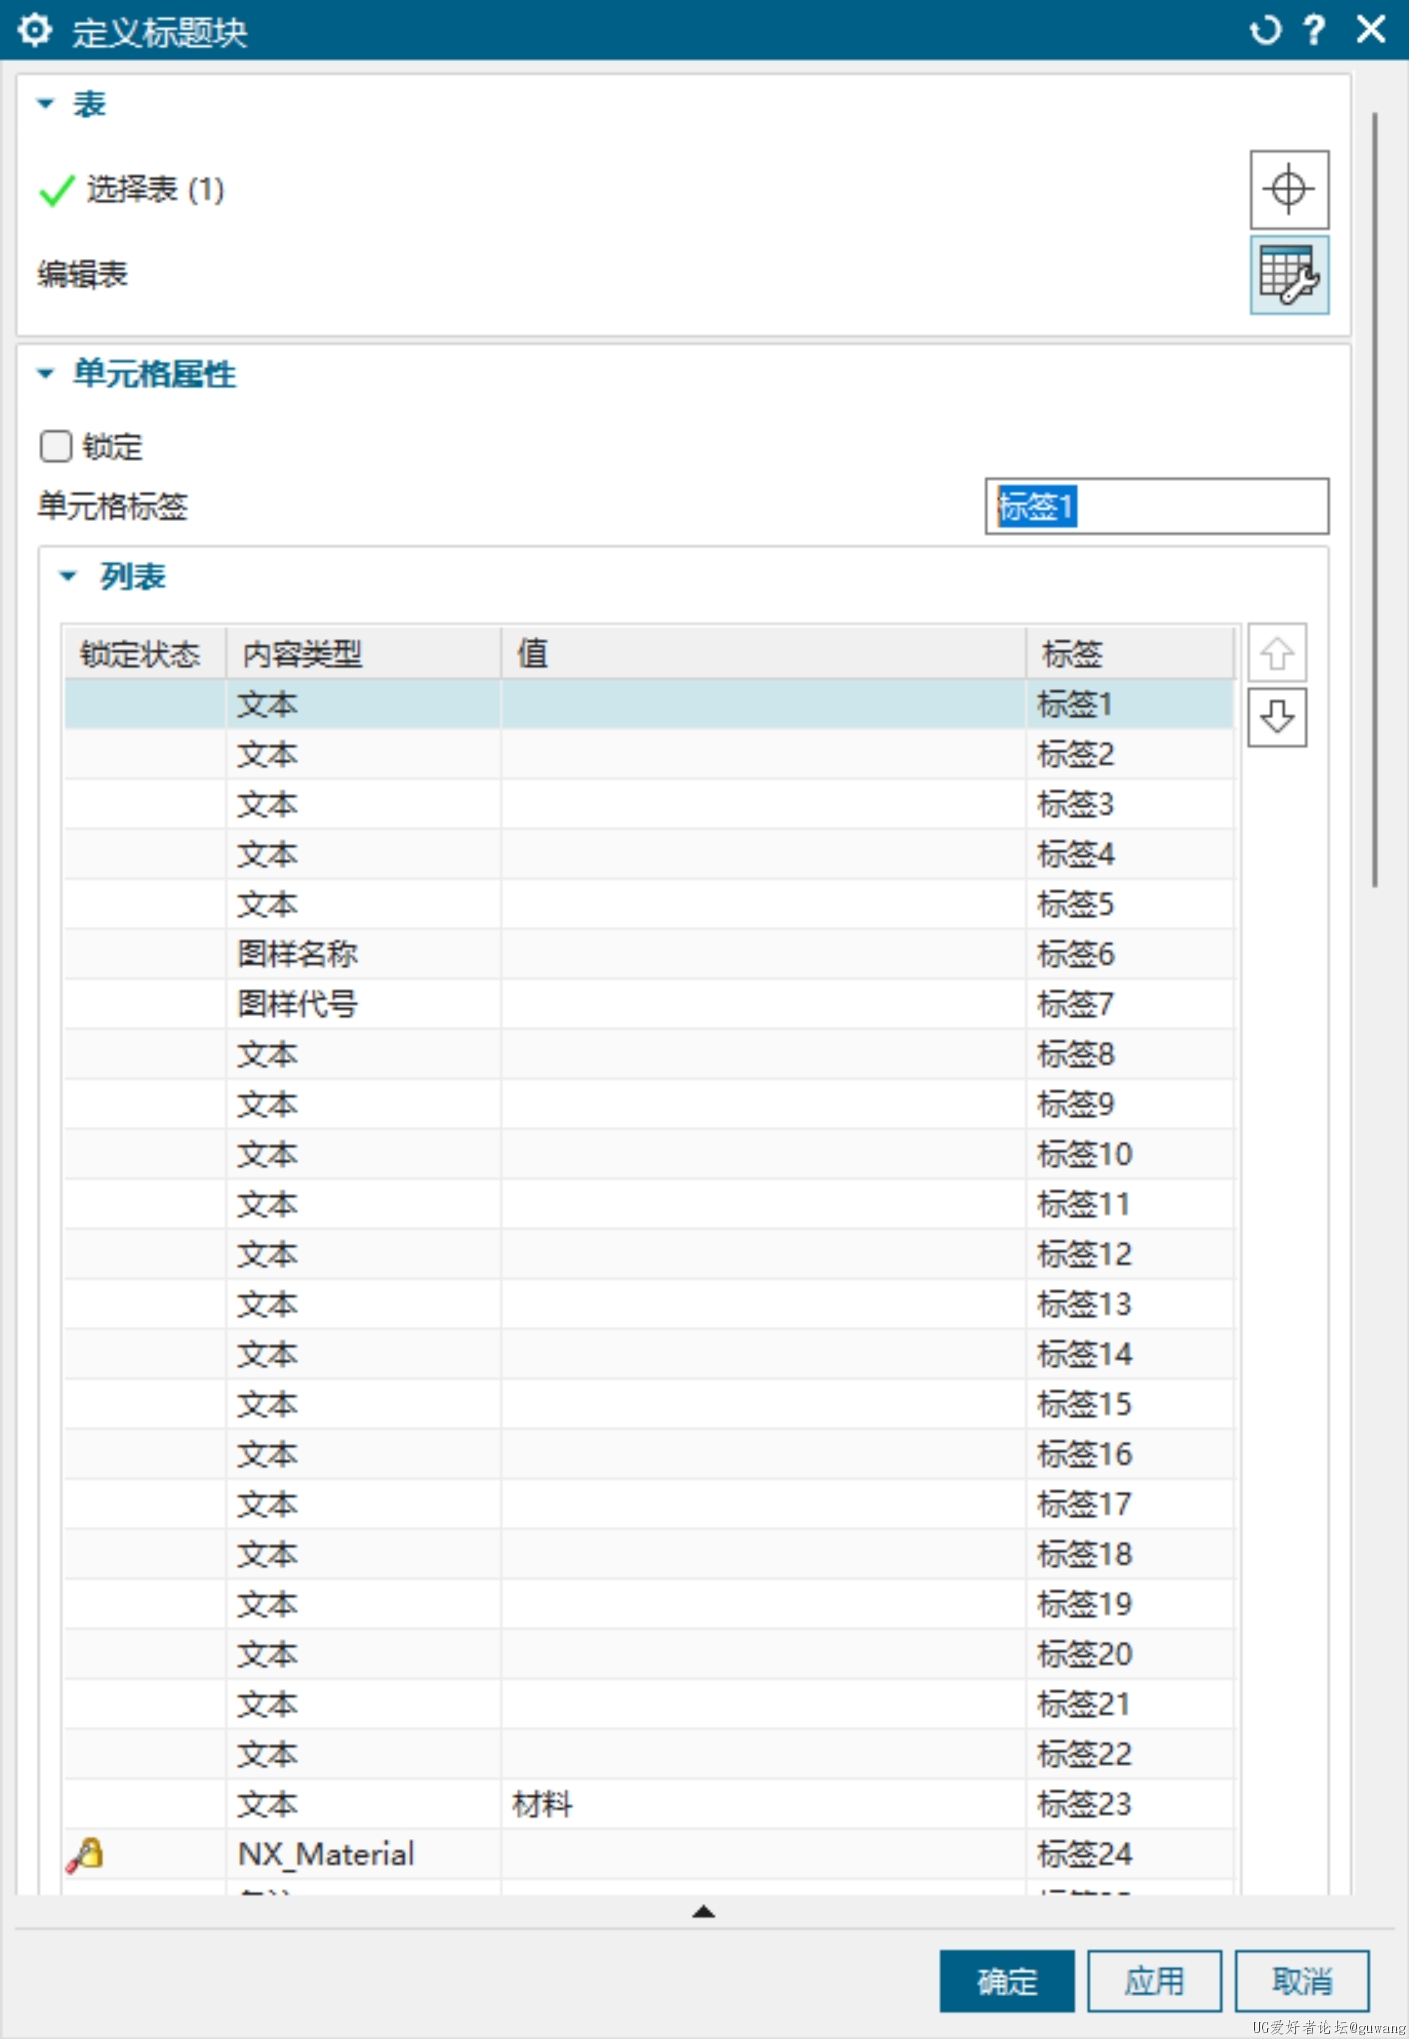Select the row labeled 标签4
Viewport: 1409px width, 2039px height.
click(x=649, y=854)
